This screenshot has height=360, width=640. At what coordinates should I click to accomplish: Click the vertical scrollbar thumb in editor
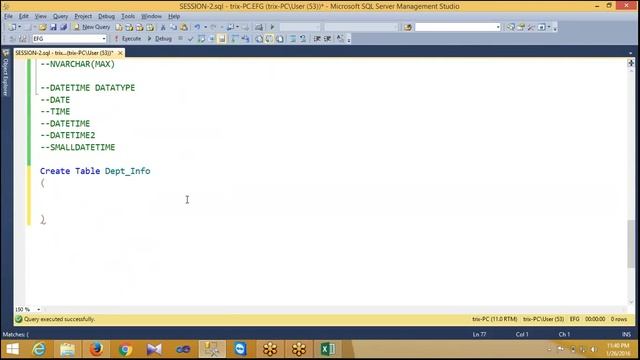click(x=631, y=244)
